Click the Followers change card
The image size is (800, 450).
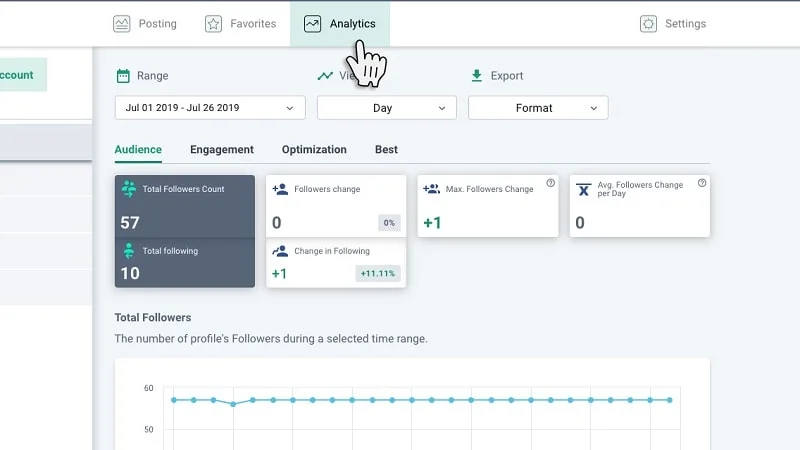[336, 206]
